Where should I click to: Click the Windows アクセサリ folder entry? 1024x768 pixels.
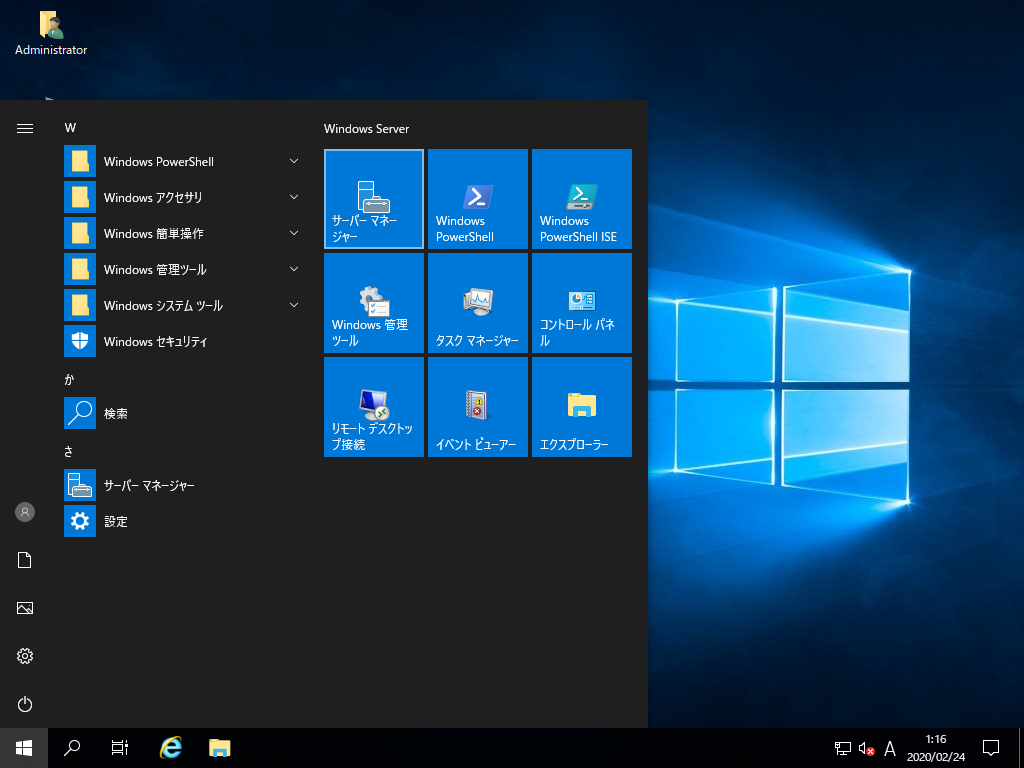point(184,197)
